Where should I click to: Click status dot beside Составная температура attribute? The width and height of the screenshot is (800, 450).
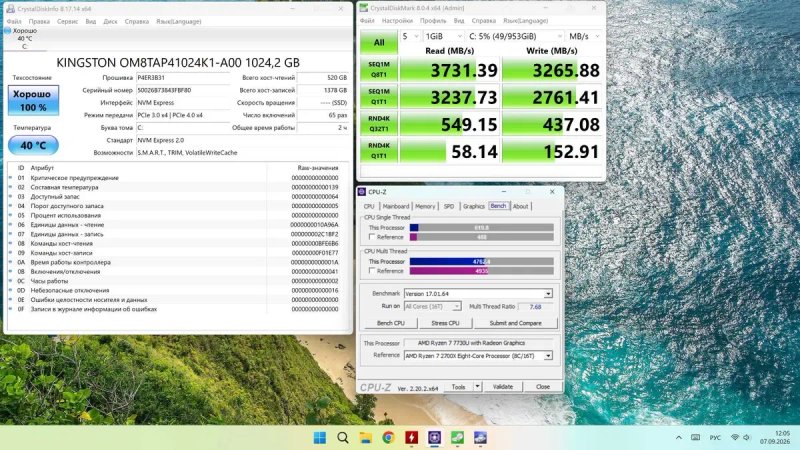click(x=10, y=187)
